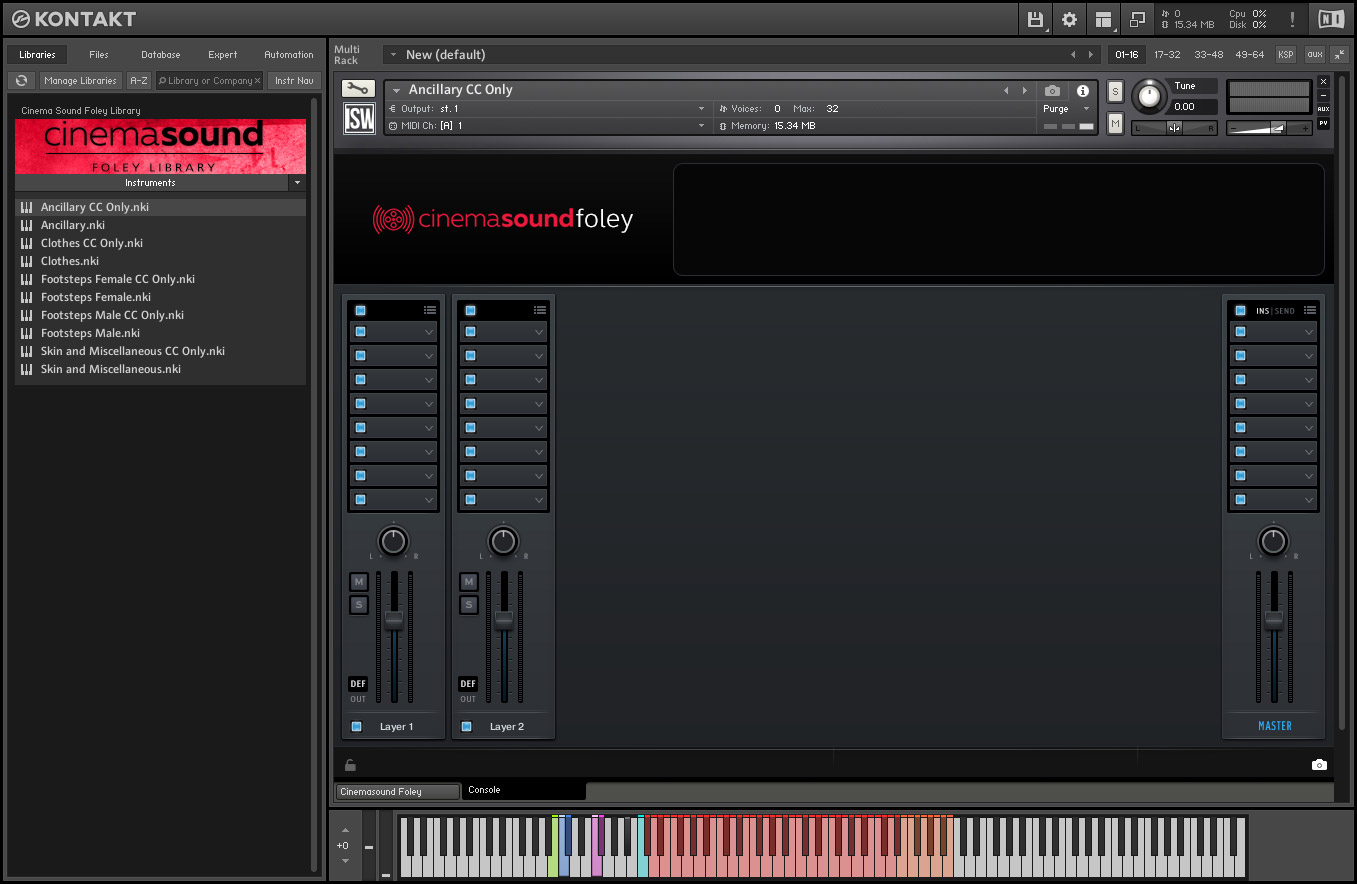Click the padlock icon below the mixer
Screen dimensions: 1357x884
(350, 765)
